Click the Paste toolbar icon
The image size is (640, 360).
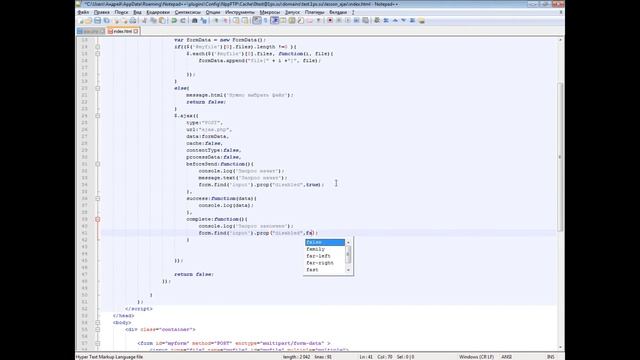click(x=162, y=20)
